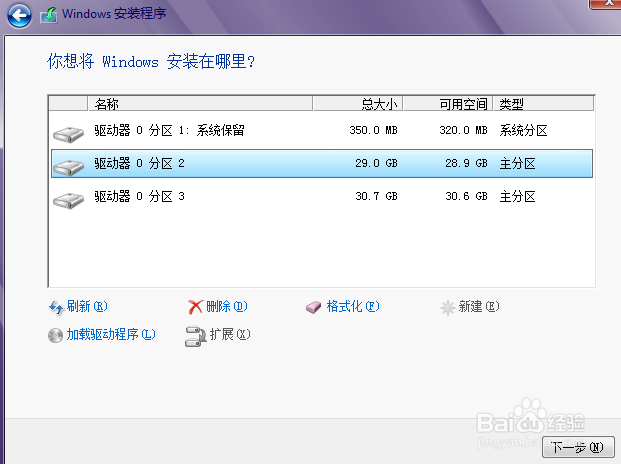Click the 名称 column header

(200, 104)
